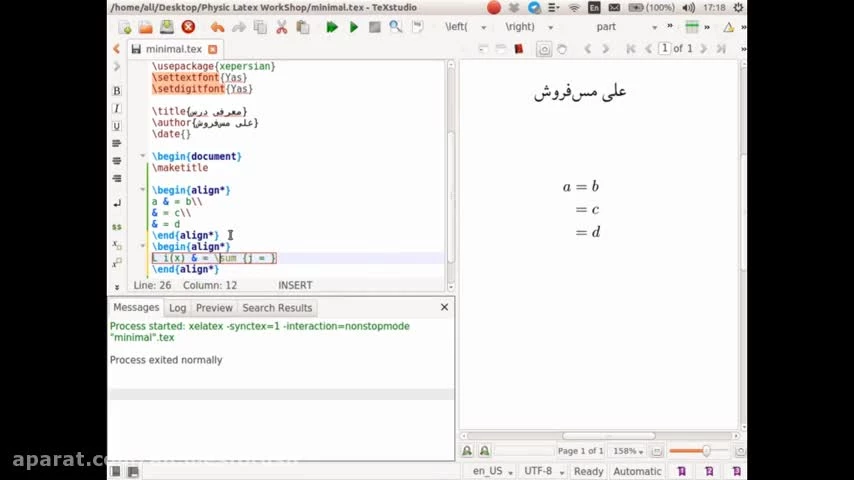Open the part sectioning dropdown

(625, 27)
